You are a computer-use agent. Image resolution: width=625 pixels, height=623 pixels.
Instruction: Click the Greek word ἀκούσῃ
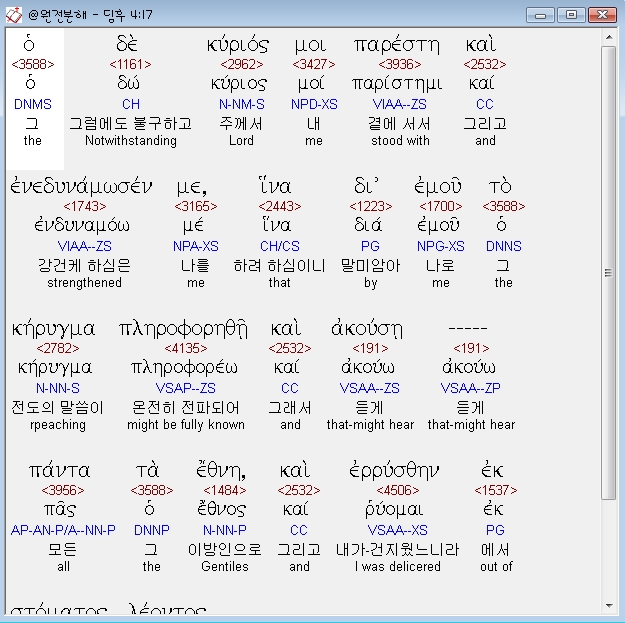click(367, 329)
